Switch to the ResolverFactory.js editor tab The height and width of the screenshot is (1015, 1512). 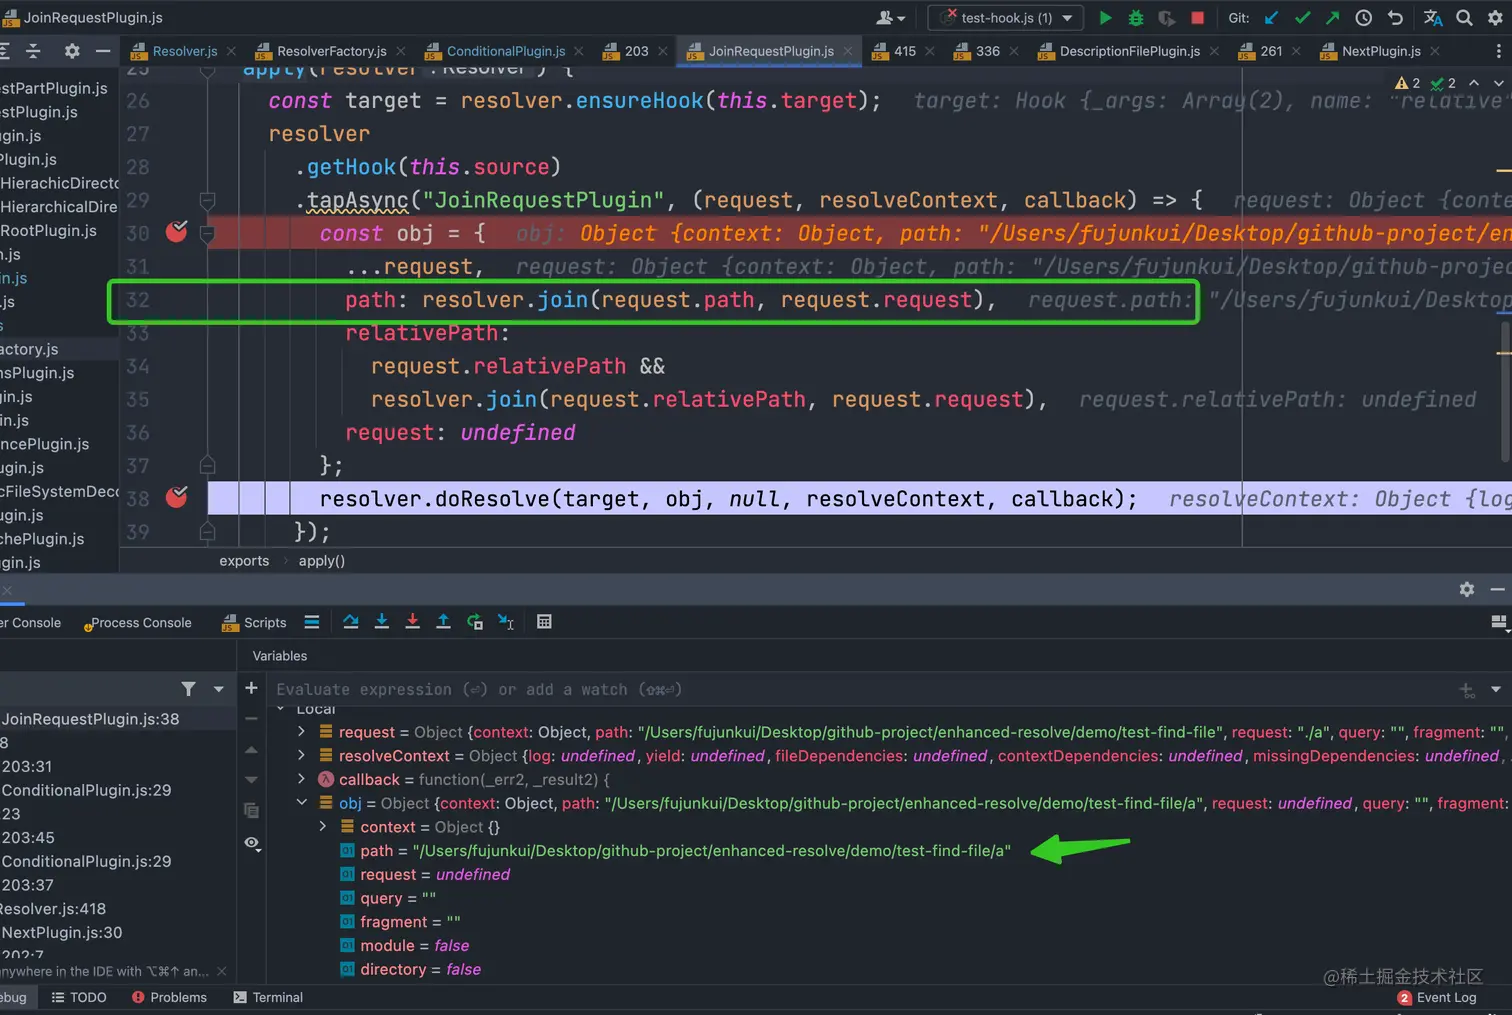point(331,51)
